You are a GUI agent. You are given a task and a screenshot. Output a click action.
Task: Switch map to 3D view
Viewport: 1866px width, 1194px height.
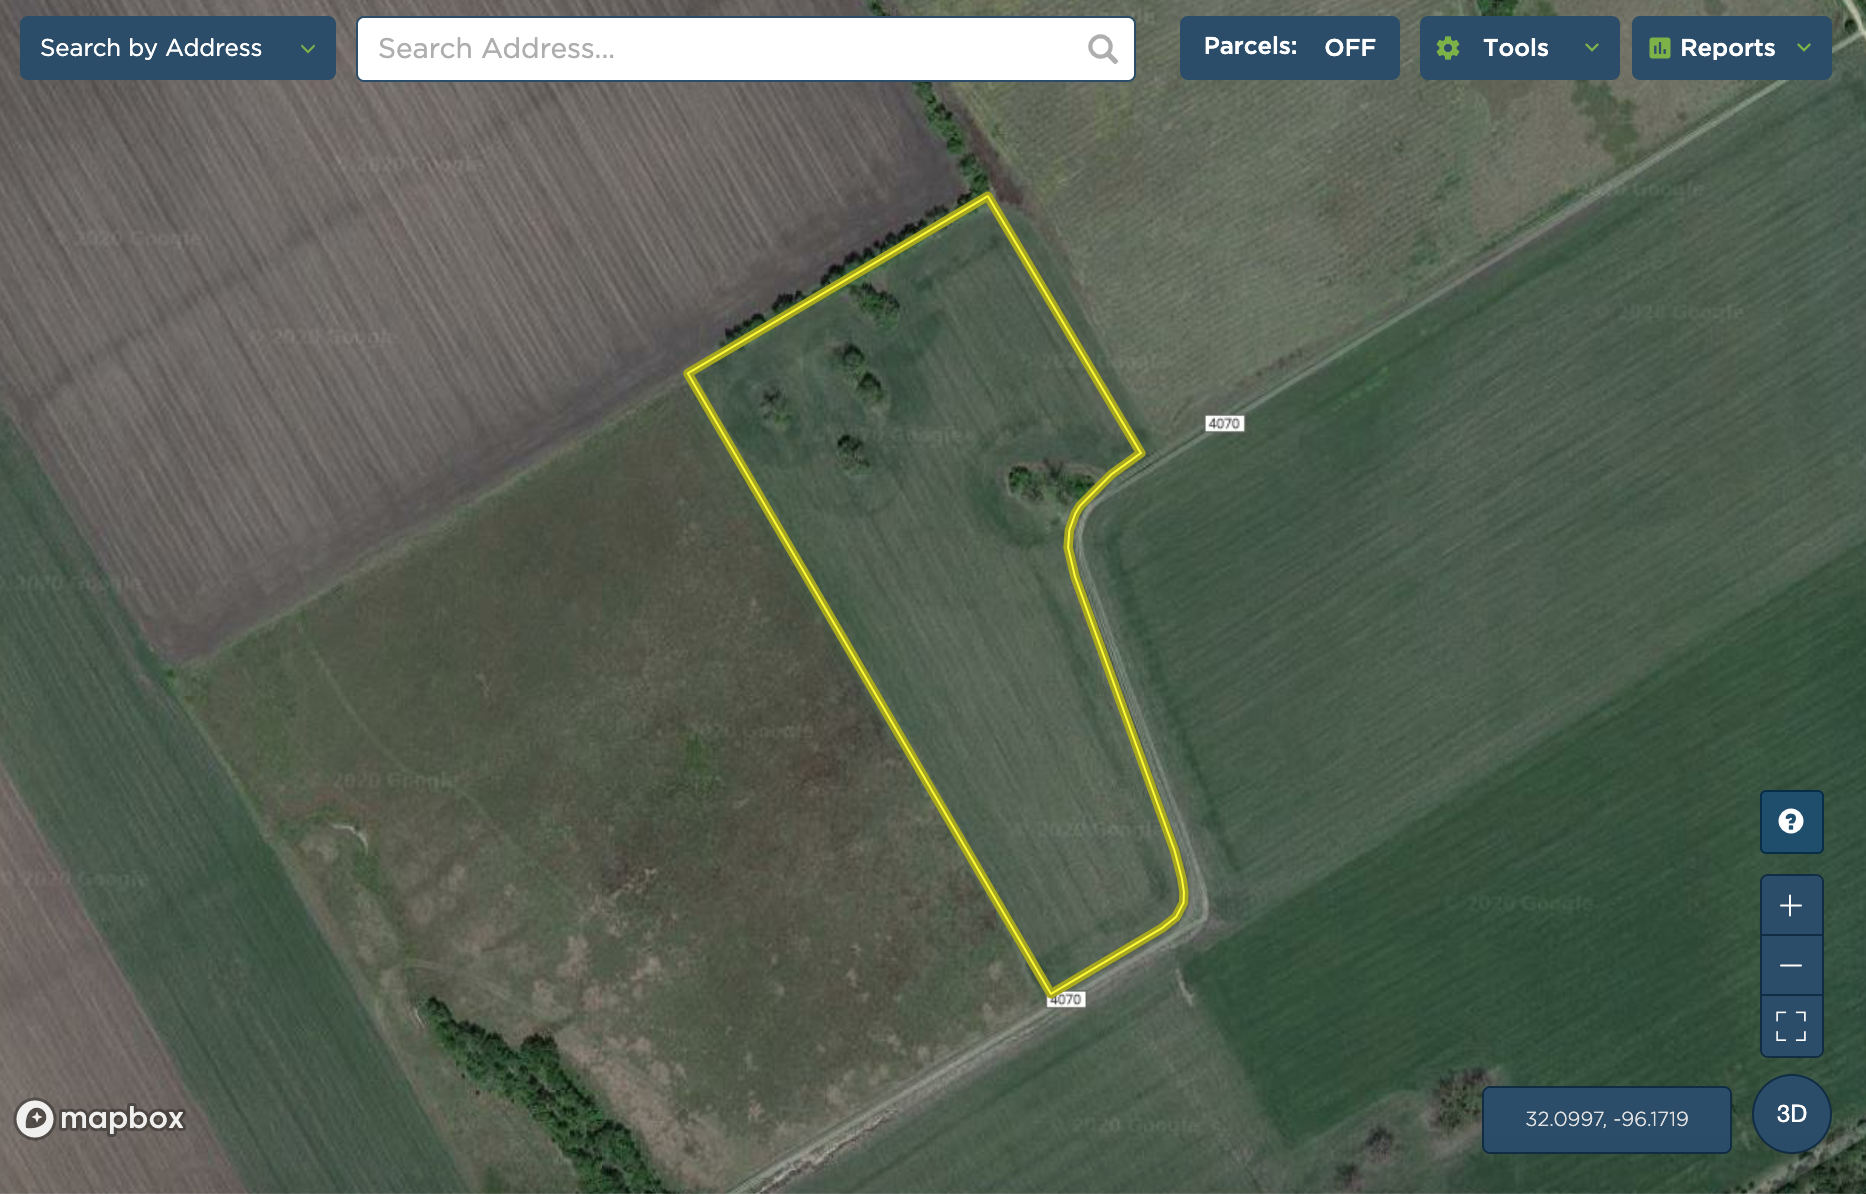pyautogui.click(x=1791, y=1114)
